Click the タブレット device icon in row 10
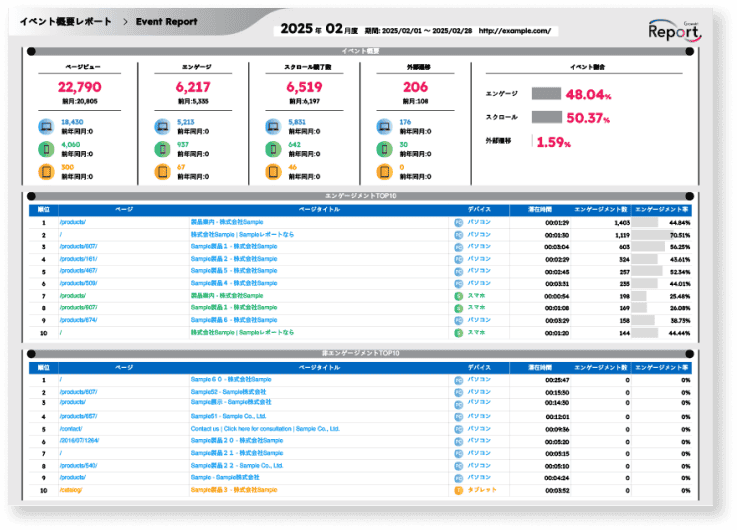 point(459,491)
